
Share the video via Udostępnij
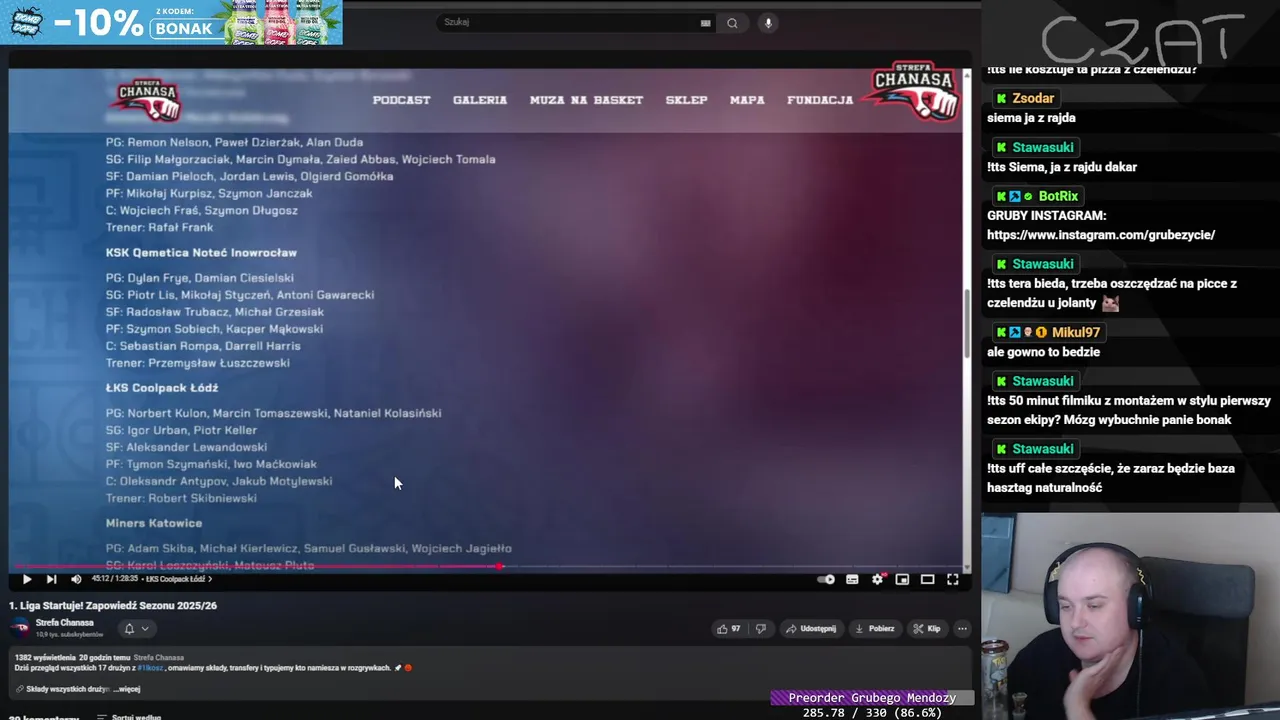coord(811,629)
